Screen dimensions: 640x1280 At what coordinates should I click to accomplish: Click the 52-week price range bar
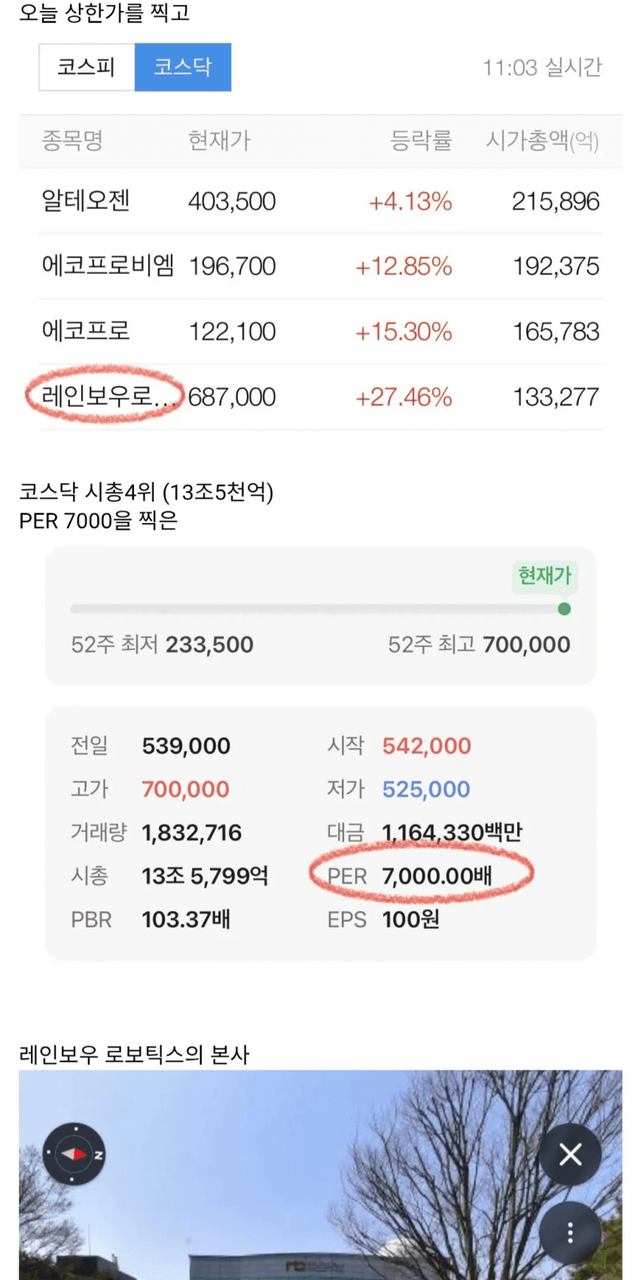(x=316, y=608)
